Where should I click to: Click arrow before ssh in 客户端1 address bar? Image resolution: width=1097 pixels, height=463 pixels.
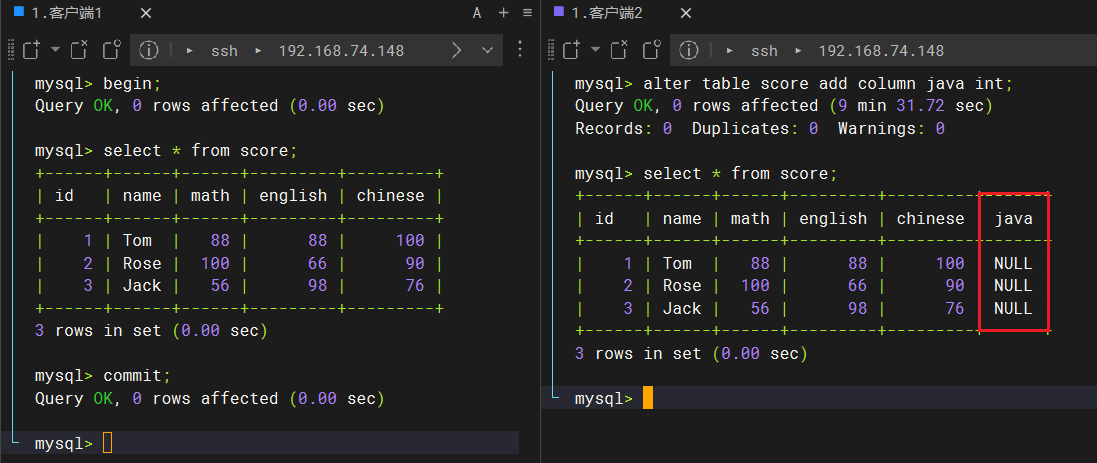coord(190,51)
